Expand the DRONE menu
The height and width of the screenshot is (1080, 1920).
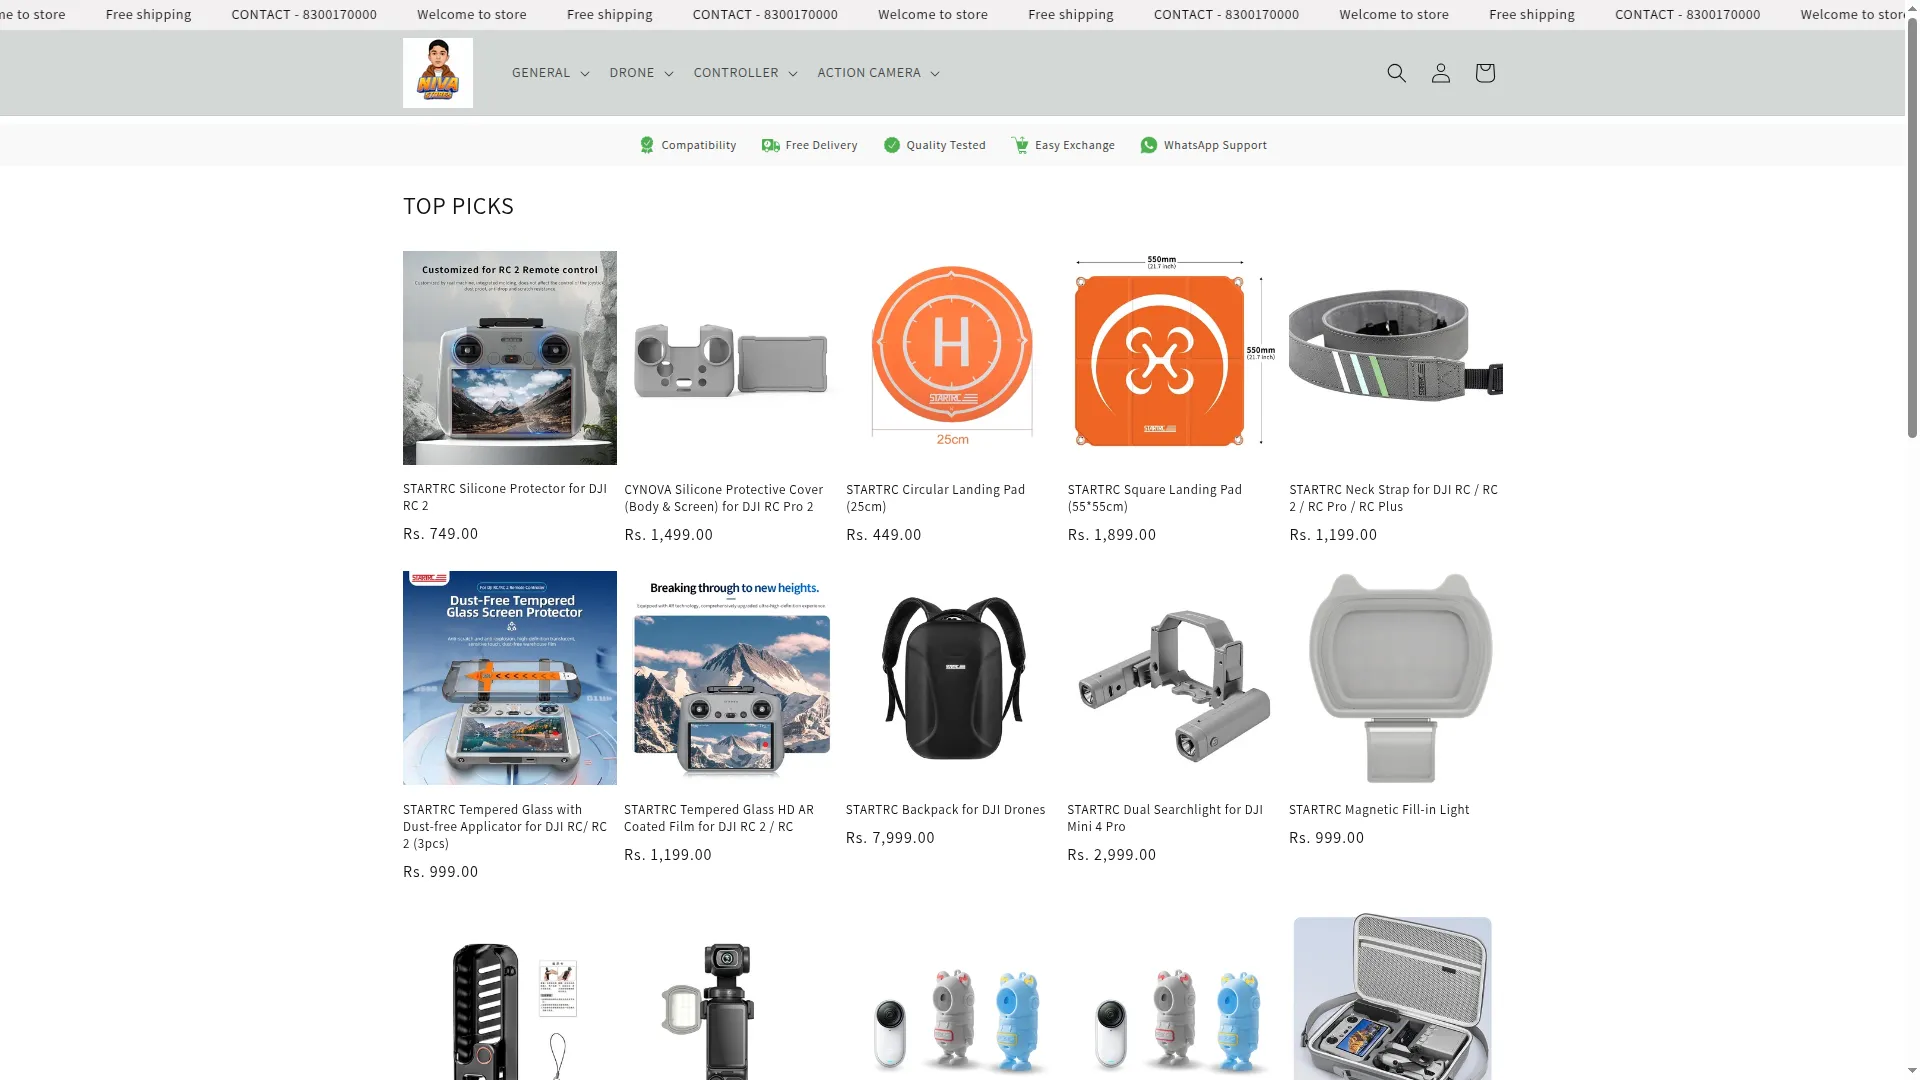(642, 73)
